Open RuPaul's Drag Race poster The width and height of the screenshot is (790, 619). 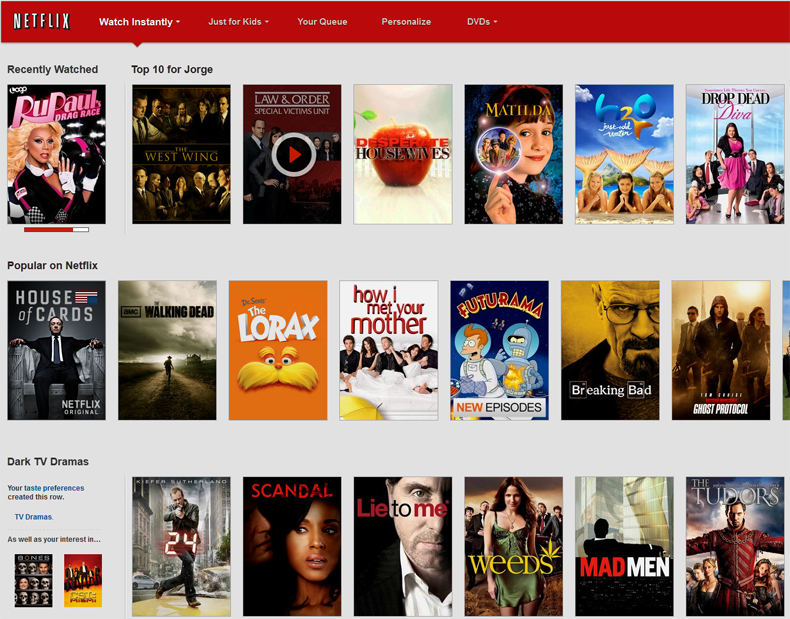tap(56, 154)
